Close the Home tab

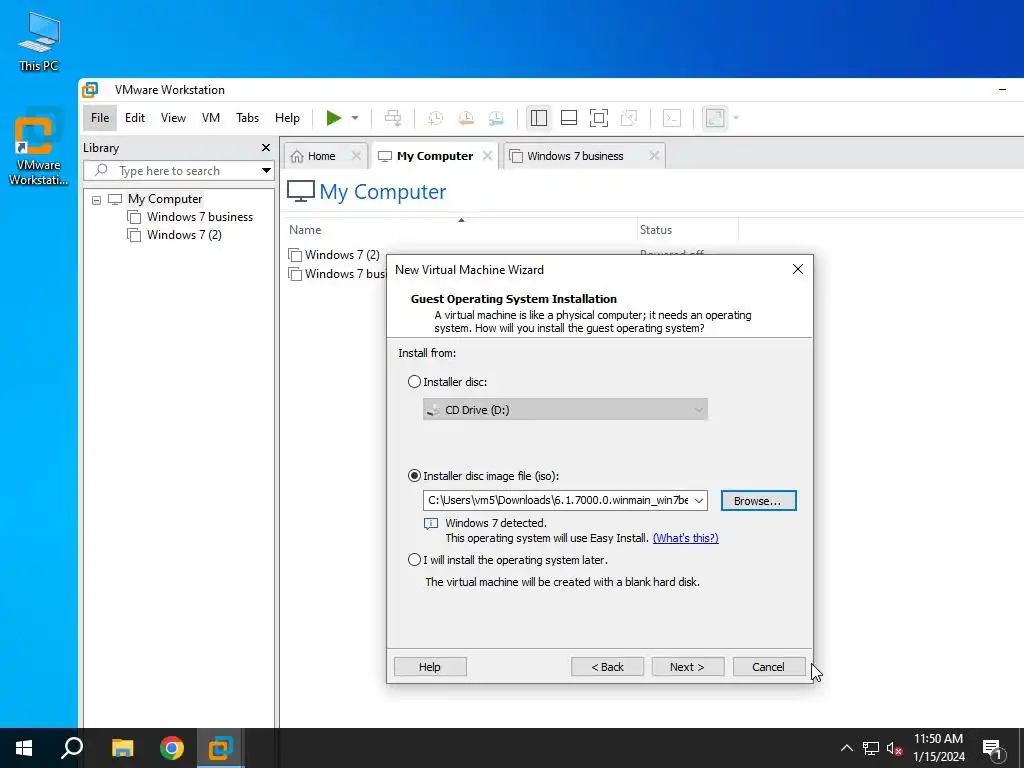(x=356, y=155)
